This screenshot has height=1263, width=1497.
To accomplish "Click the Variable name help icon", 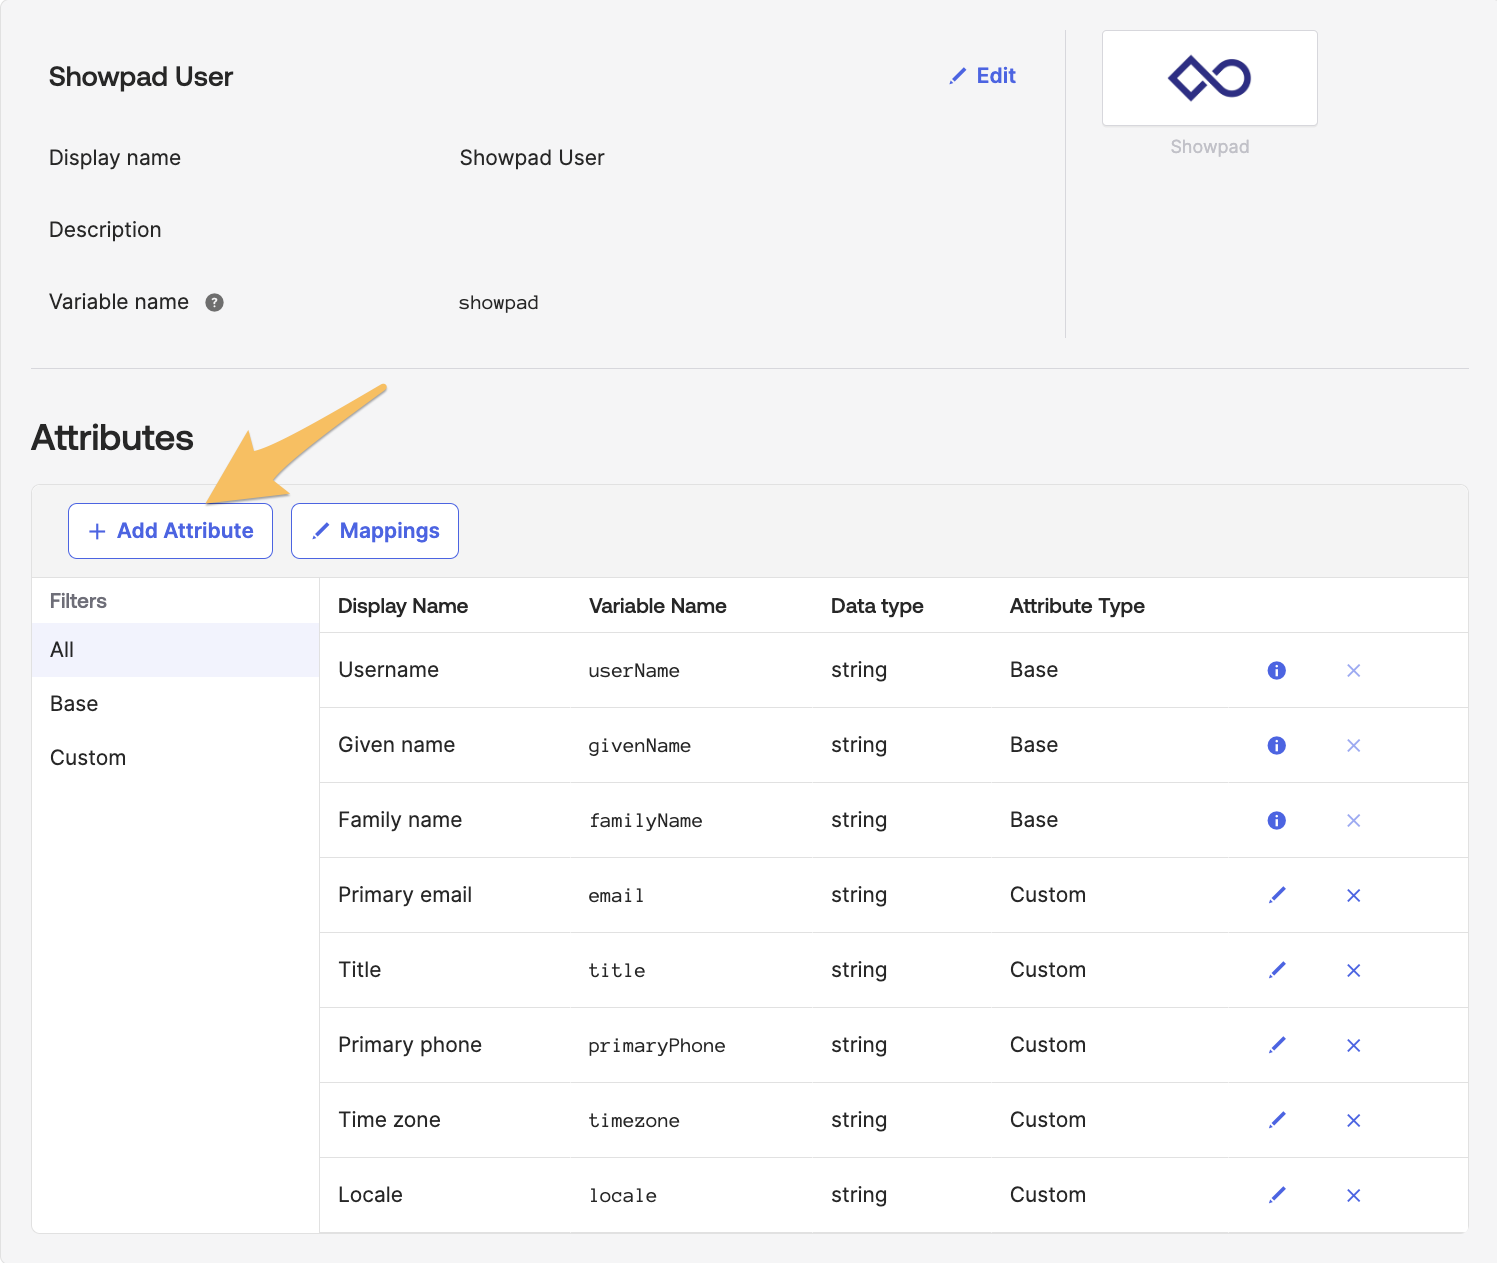I will (214, 302).
